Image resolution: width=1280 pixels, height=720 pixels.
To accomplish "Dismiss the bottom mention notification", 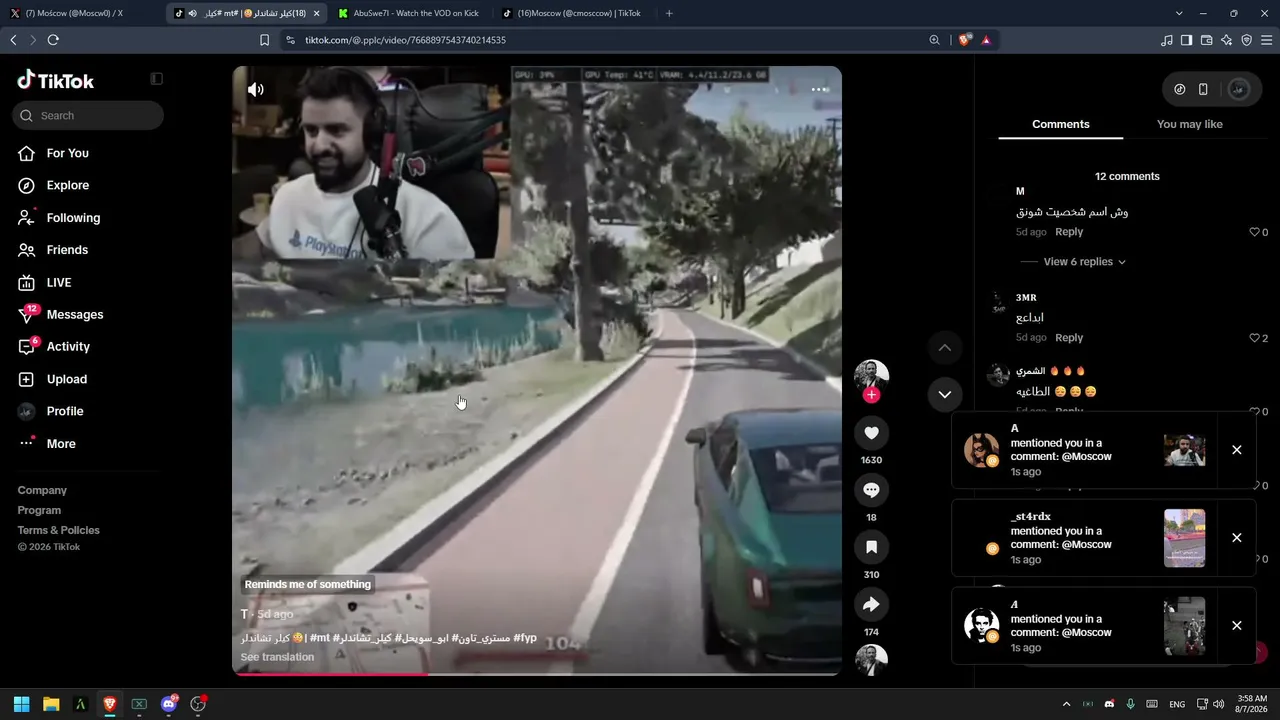I will [1237, 626].
